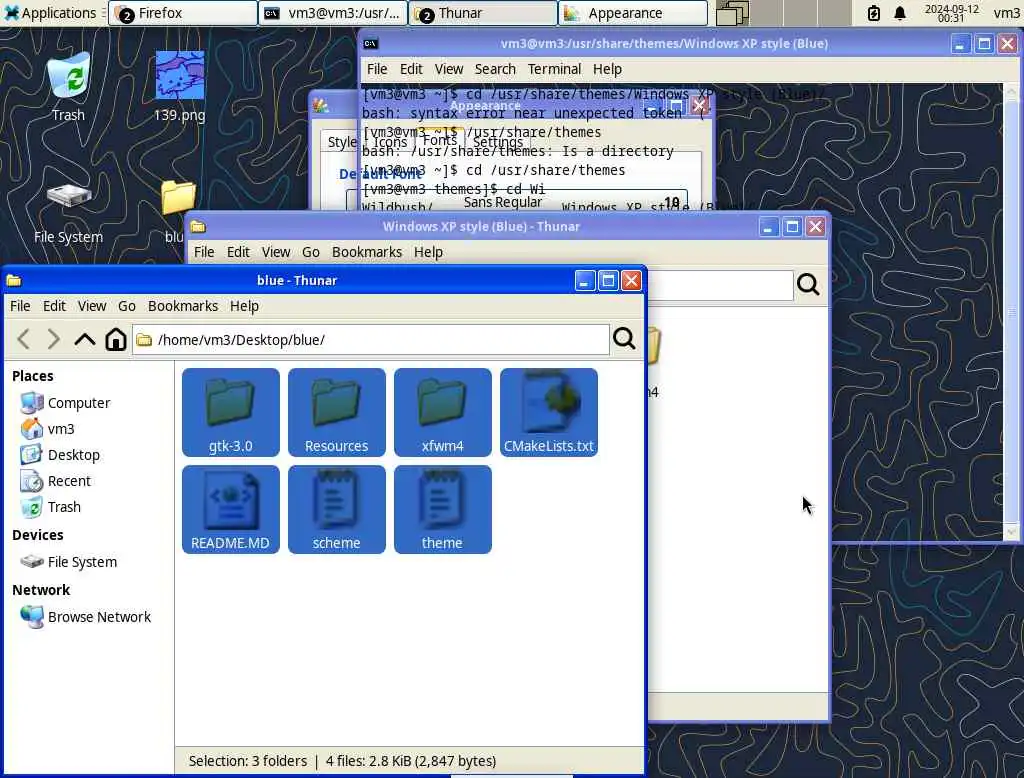Open vm3 home in Places sidebar

[x=47, y=429]
